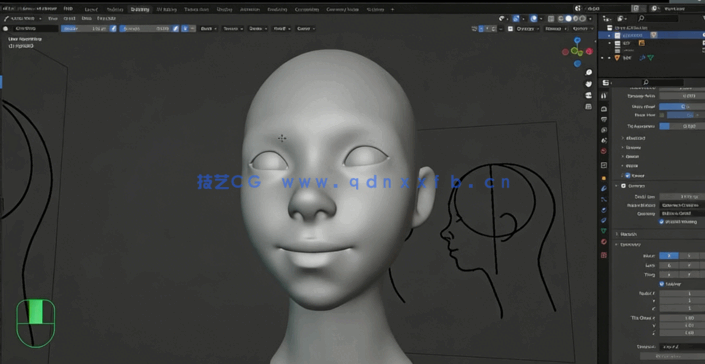Open the Cursor dropdown in tool header
Viewport: 705px width, 364px height.
(305, 28)
